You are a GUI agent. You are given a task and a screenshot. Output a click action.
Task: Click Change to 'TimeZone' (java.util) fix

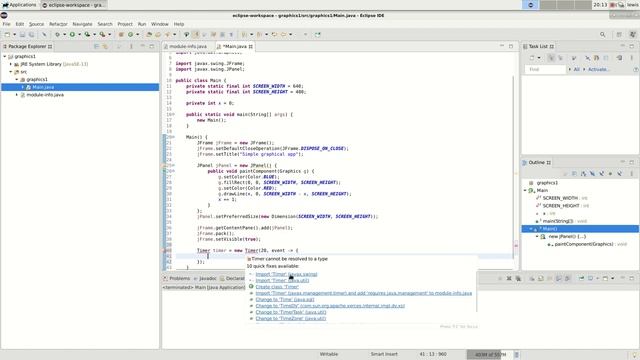tap(291, 318)
